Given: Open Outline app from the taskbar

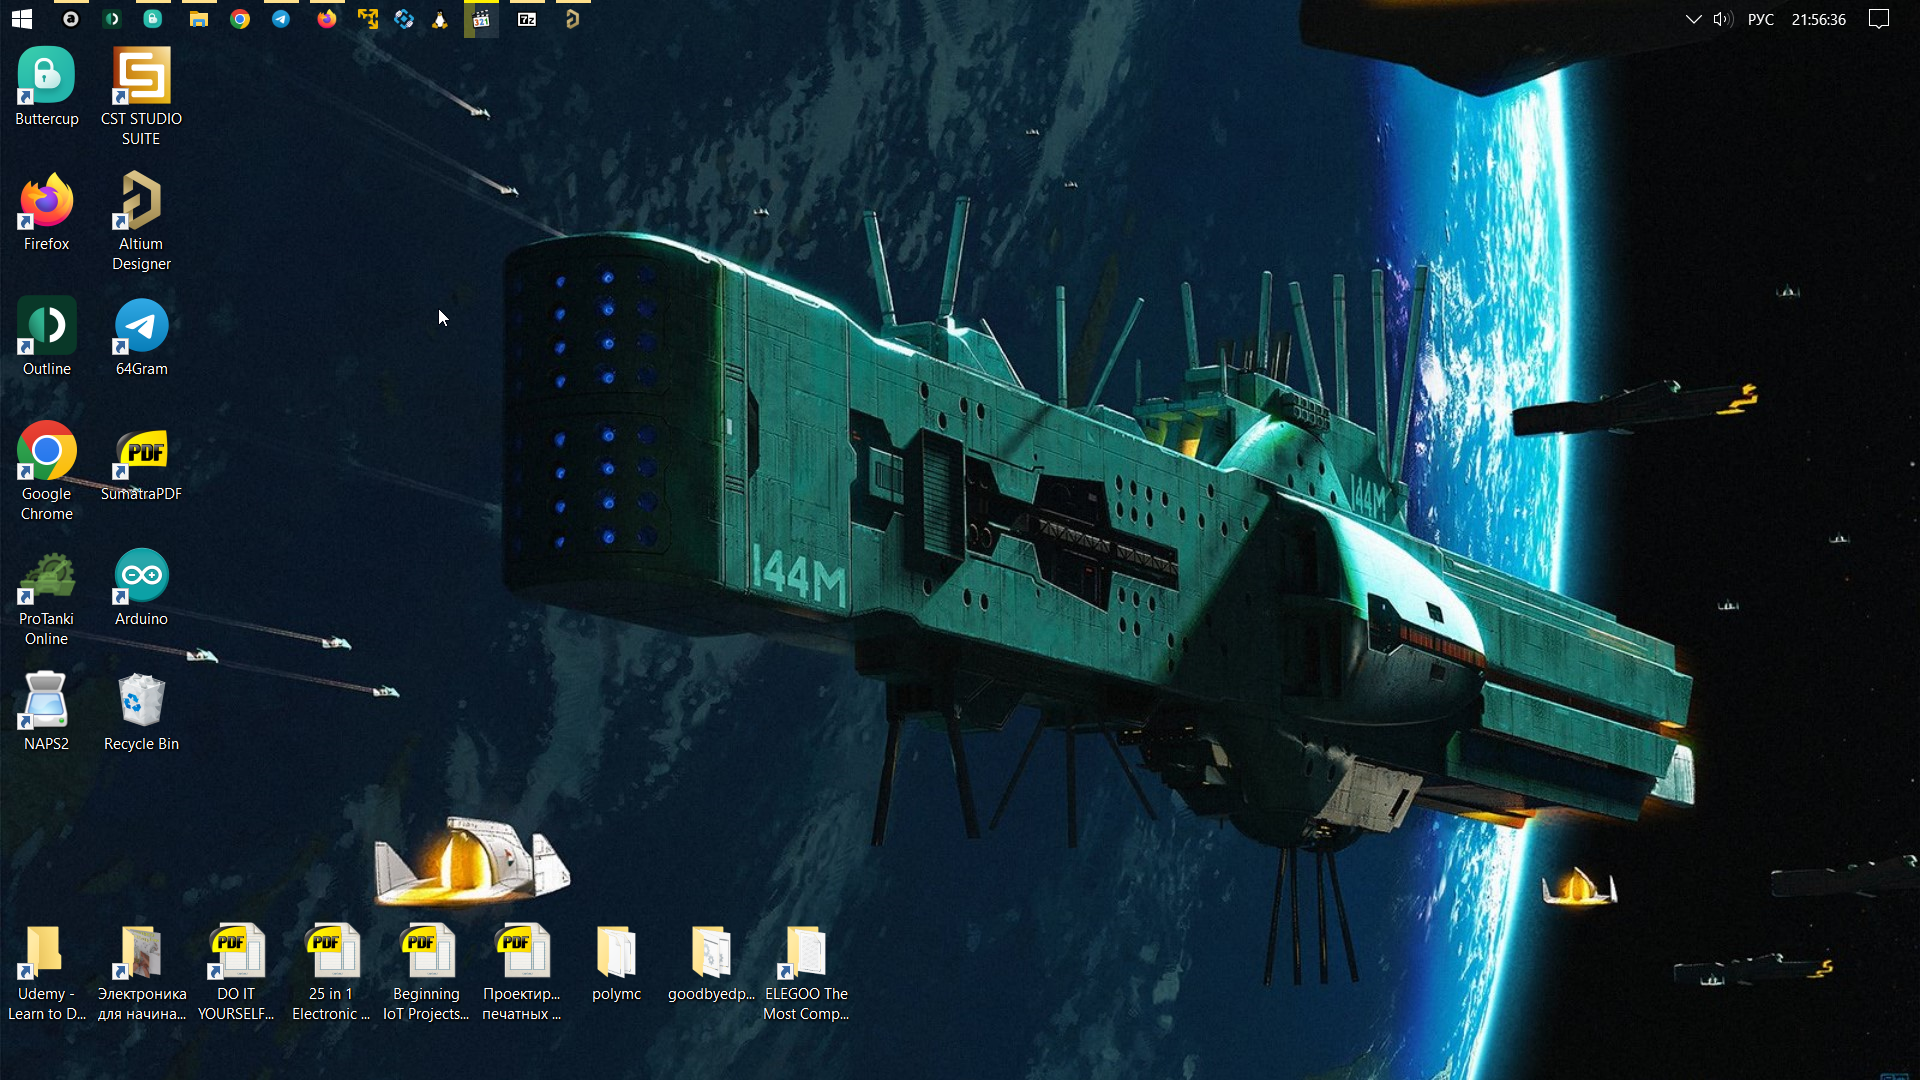Looking at the screenshot, I should [112, 19].
